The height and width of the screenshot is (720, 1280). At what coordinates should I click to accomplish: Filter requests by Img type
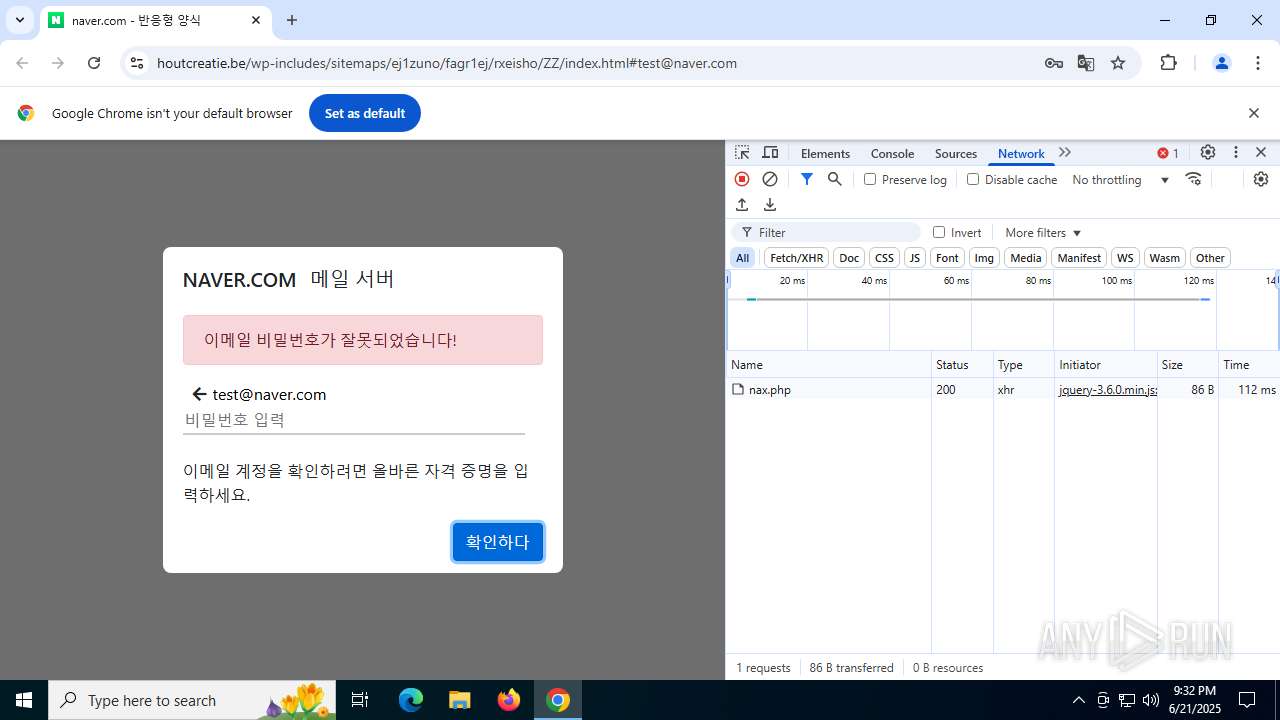pyautogui.click(x=984, y=258)
